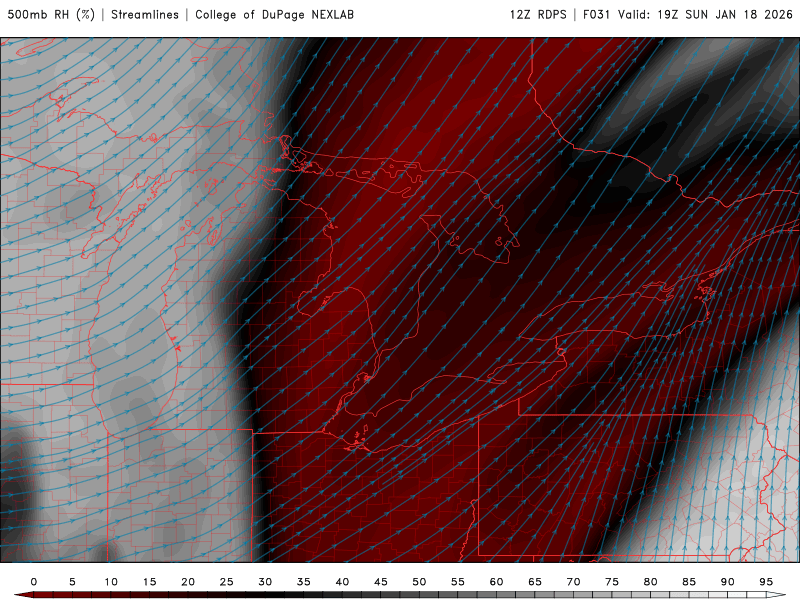Select the "10" color scale label
This screenshot has width=800, height=600.
click(x=111, y=582)
